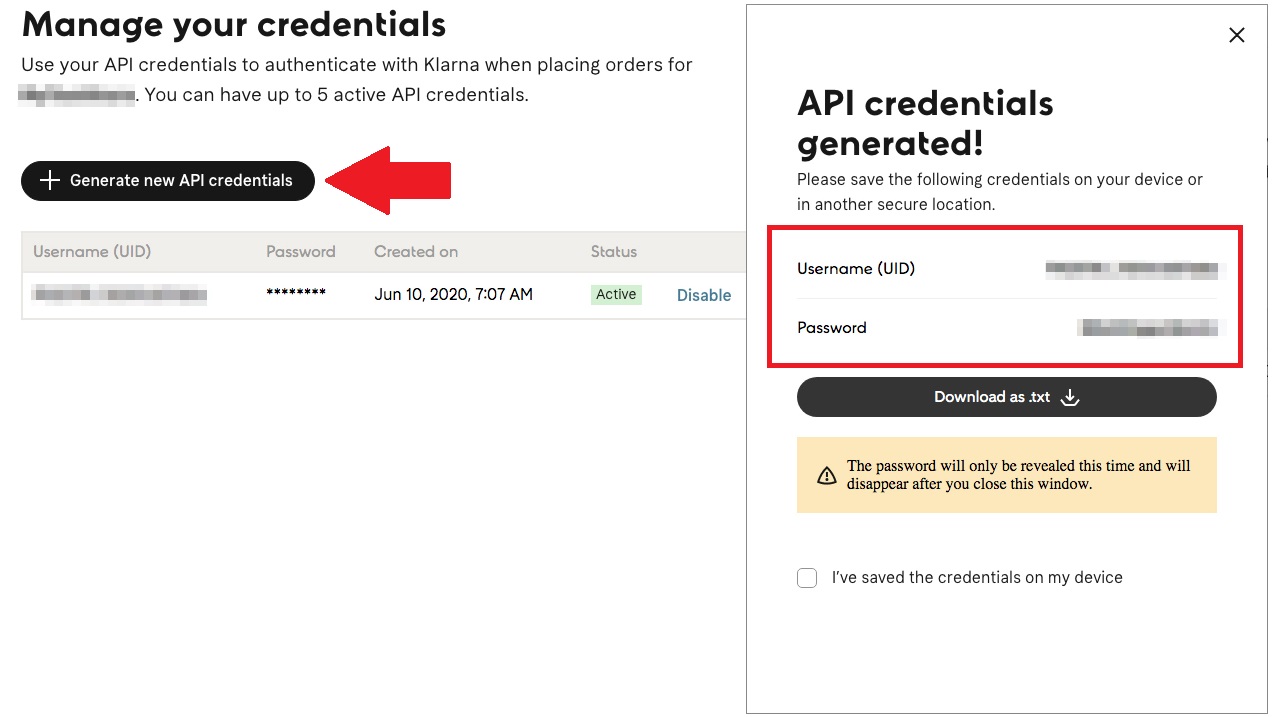The image size is (1272, 717).
Task: Click the Created on column header
Action: coord(415,252)
